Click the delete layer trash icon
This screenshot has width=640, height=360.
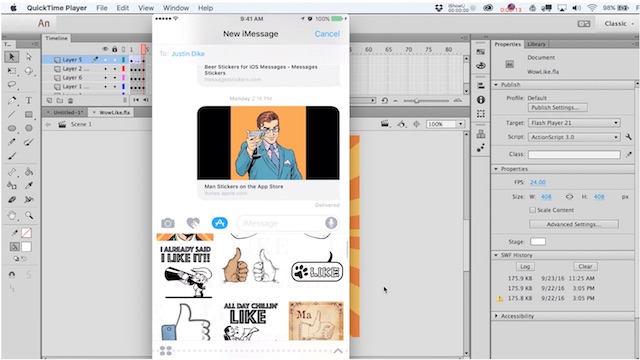pos(71,100)
